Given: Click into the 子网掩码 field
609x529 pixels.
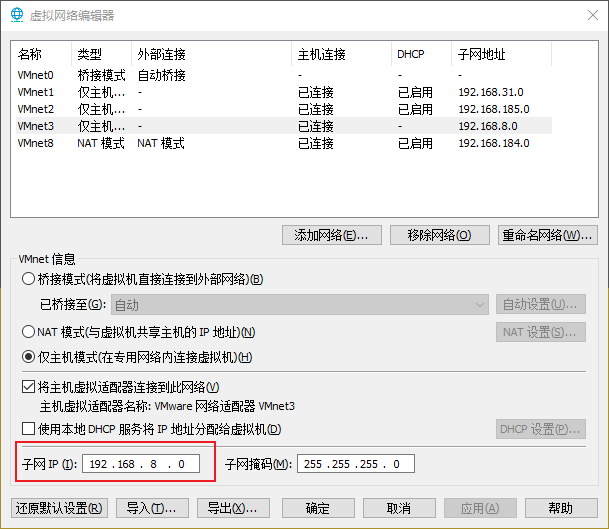Looking at the screenshot, I should coord(353,464).
